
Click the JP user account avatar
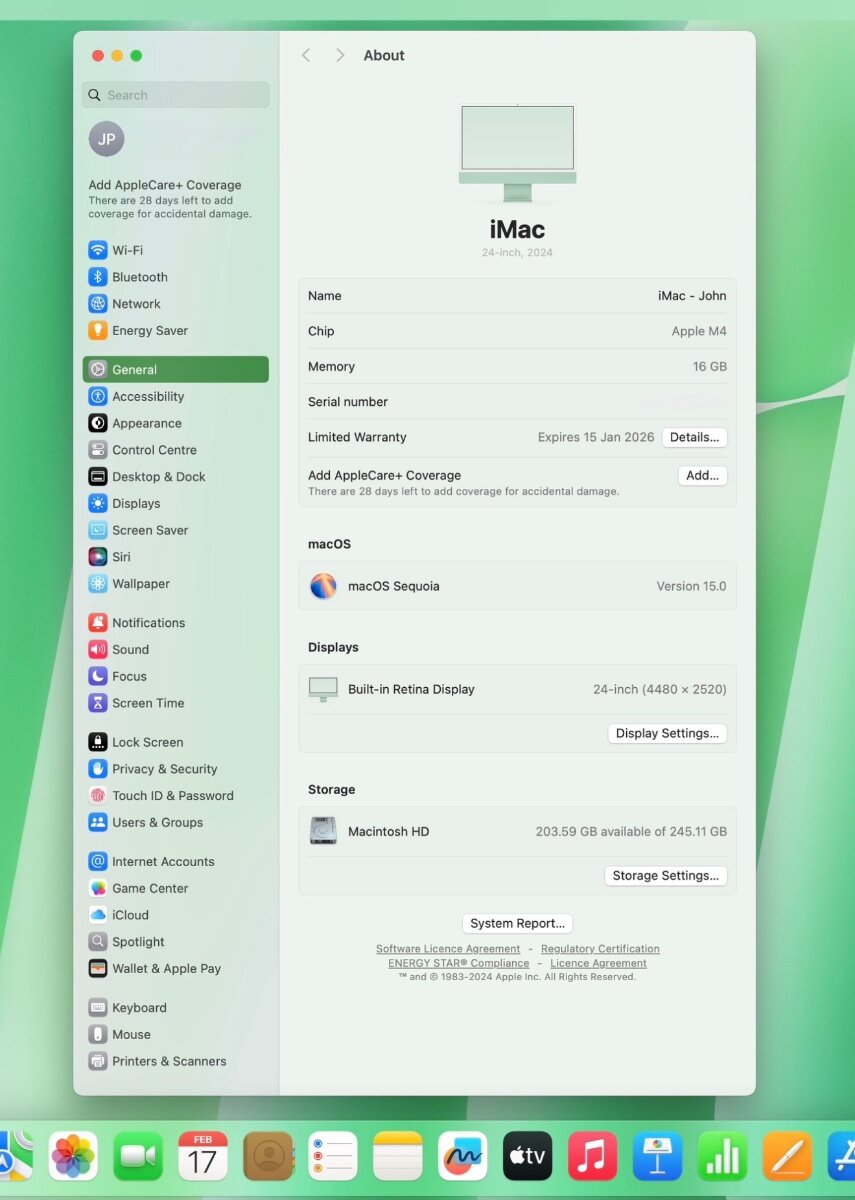coord(106,139)
